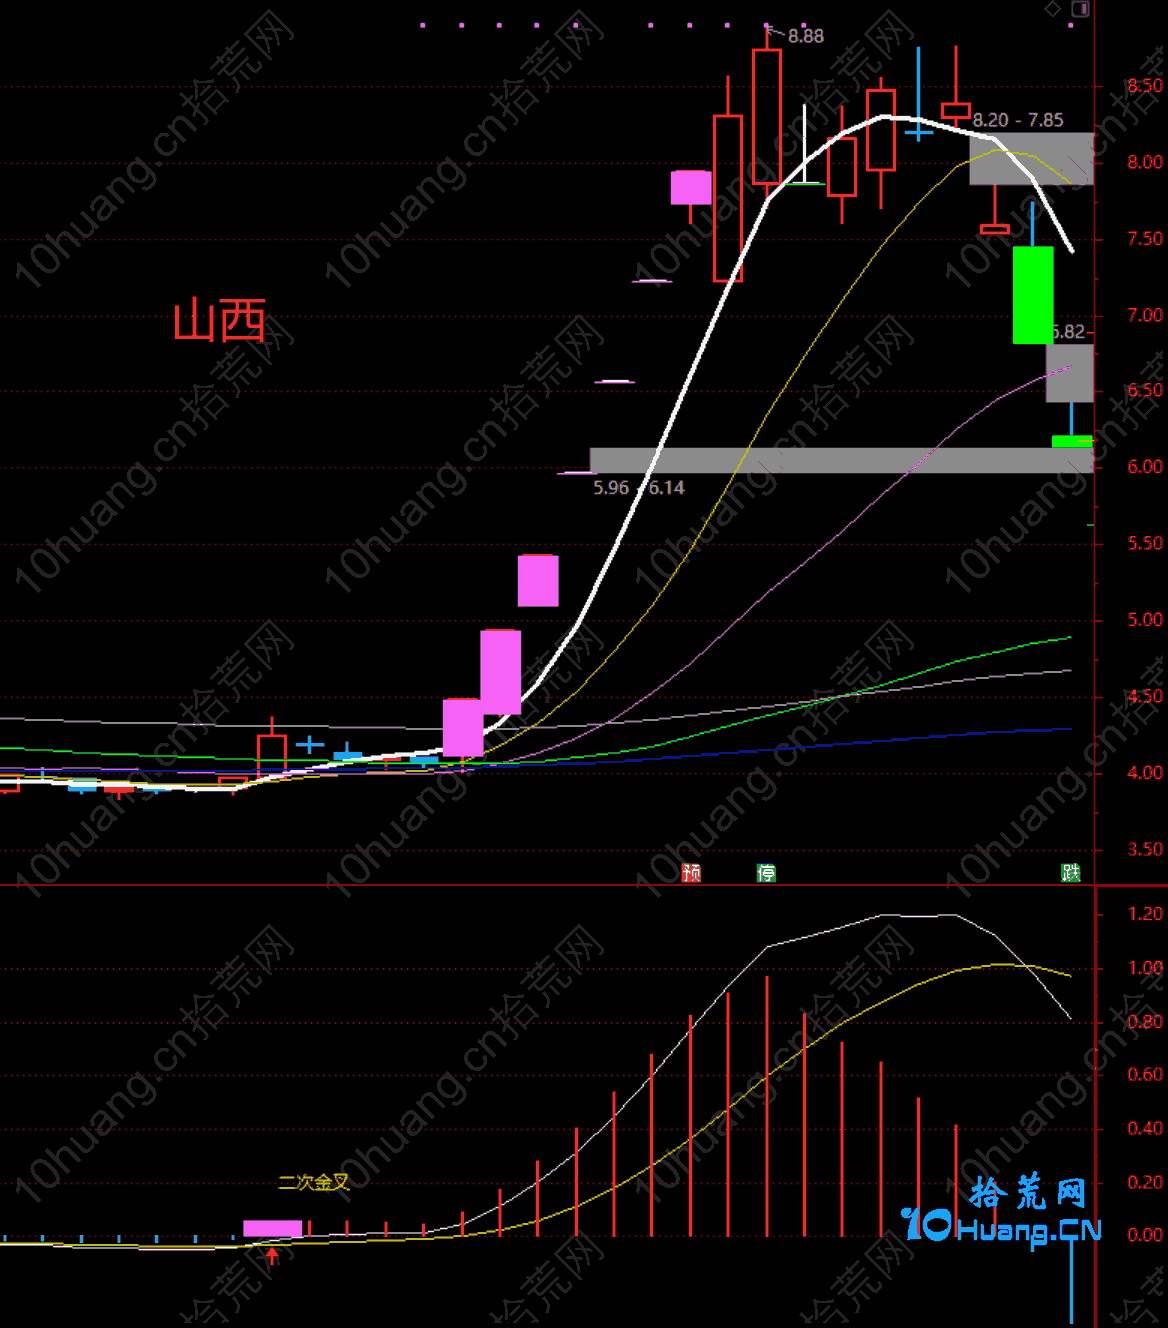Select the magenta signal block under 二次金叉
Screen dimensions: 1168x1328
pyautogui.click(x=272, y=1228)
